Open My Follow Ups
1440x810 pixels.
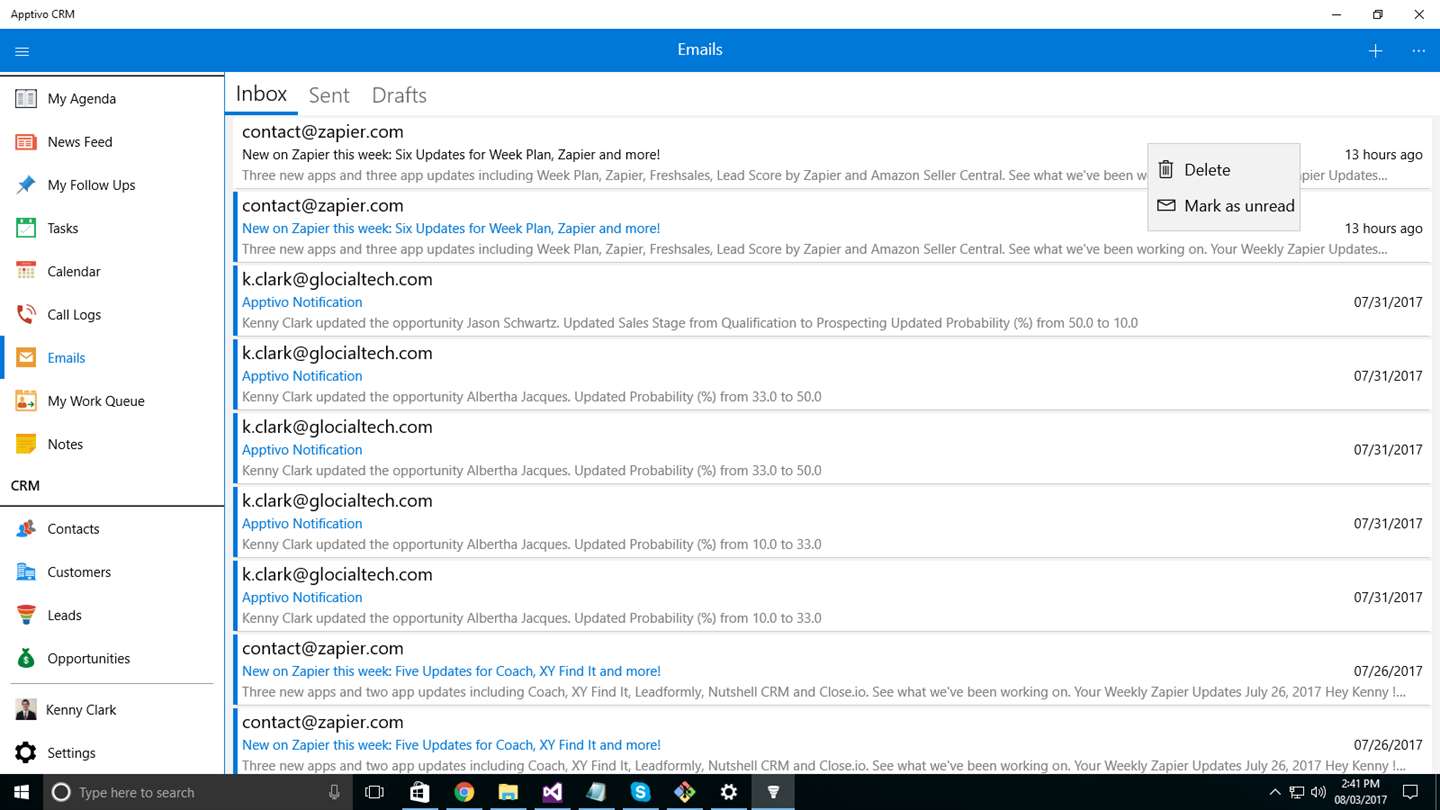click(x=112, y=185)
